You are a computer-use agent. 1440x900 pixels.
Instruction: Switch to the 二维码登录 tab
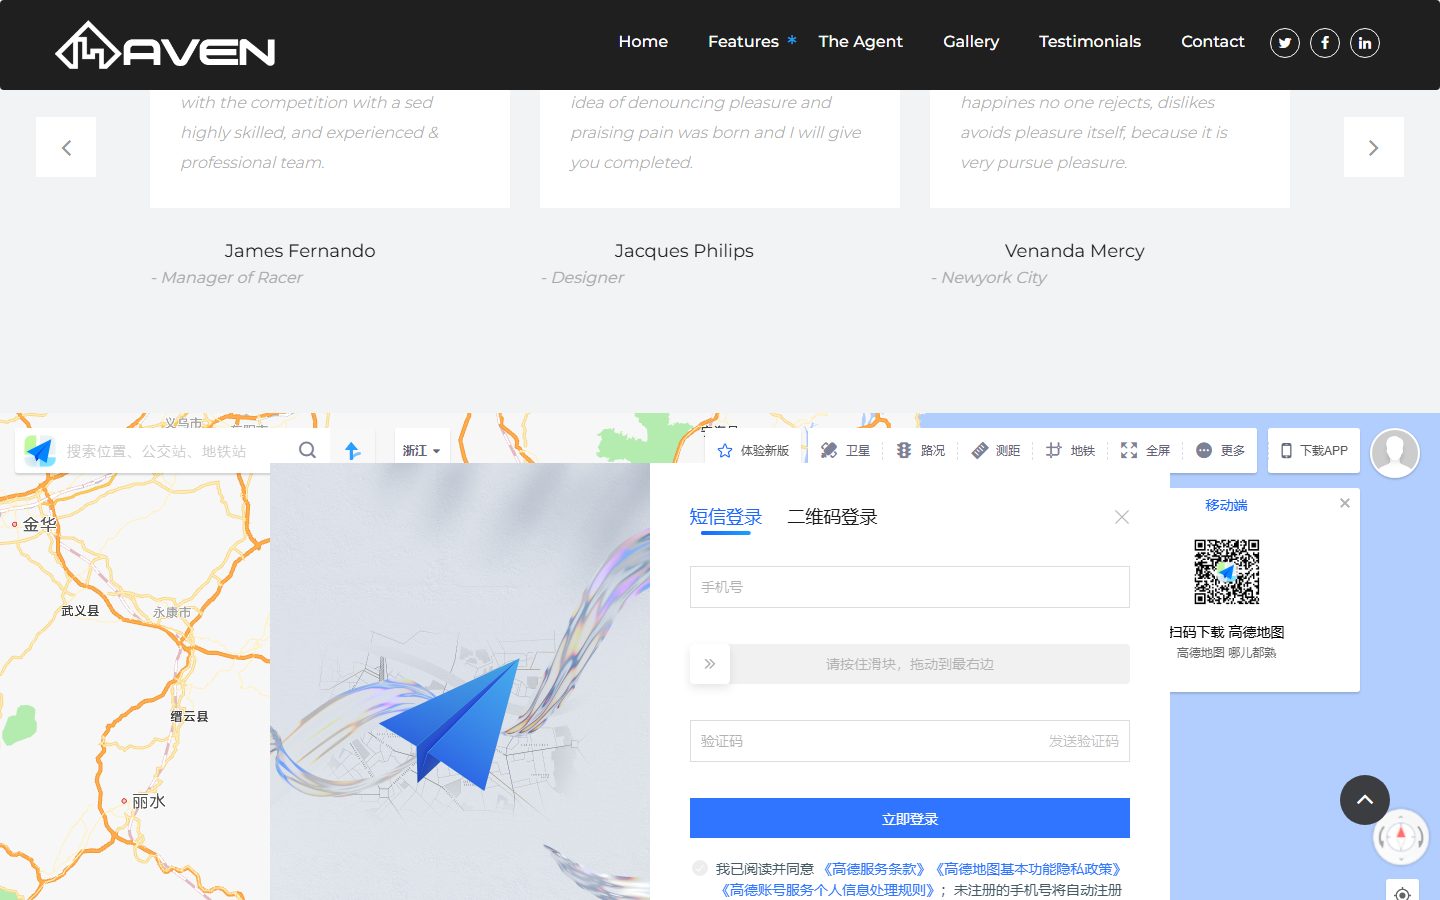pos(832,517)
